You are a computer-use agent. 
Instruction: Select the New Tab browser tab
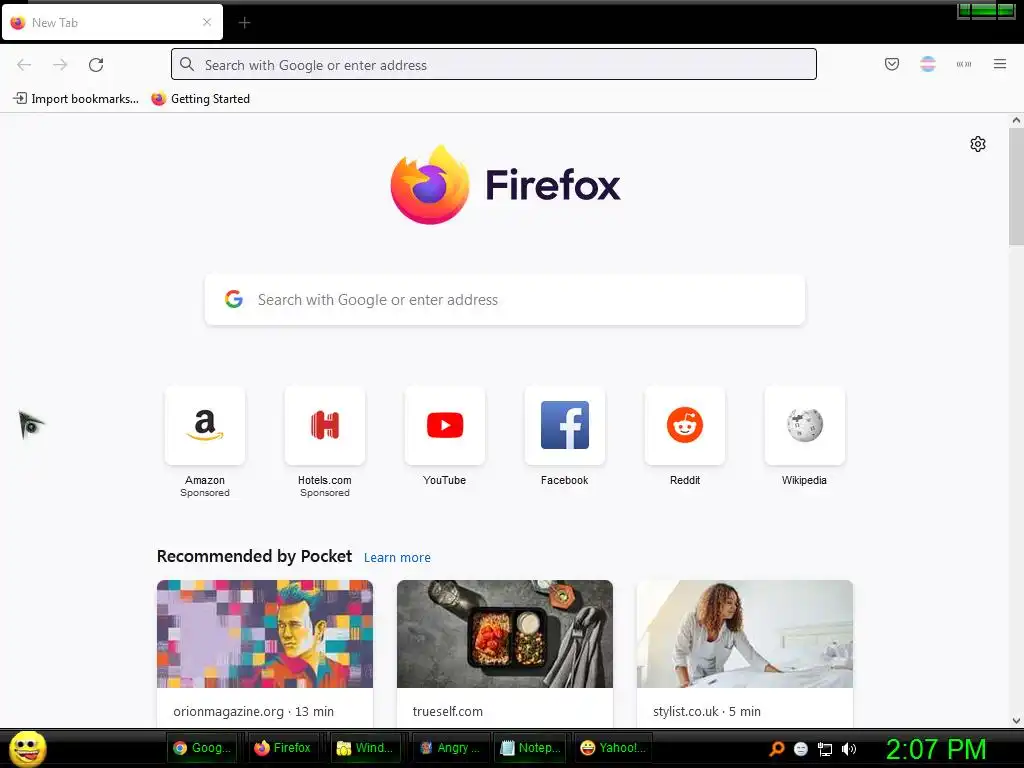(112, 23)
